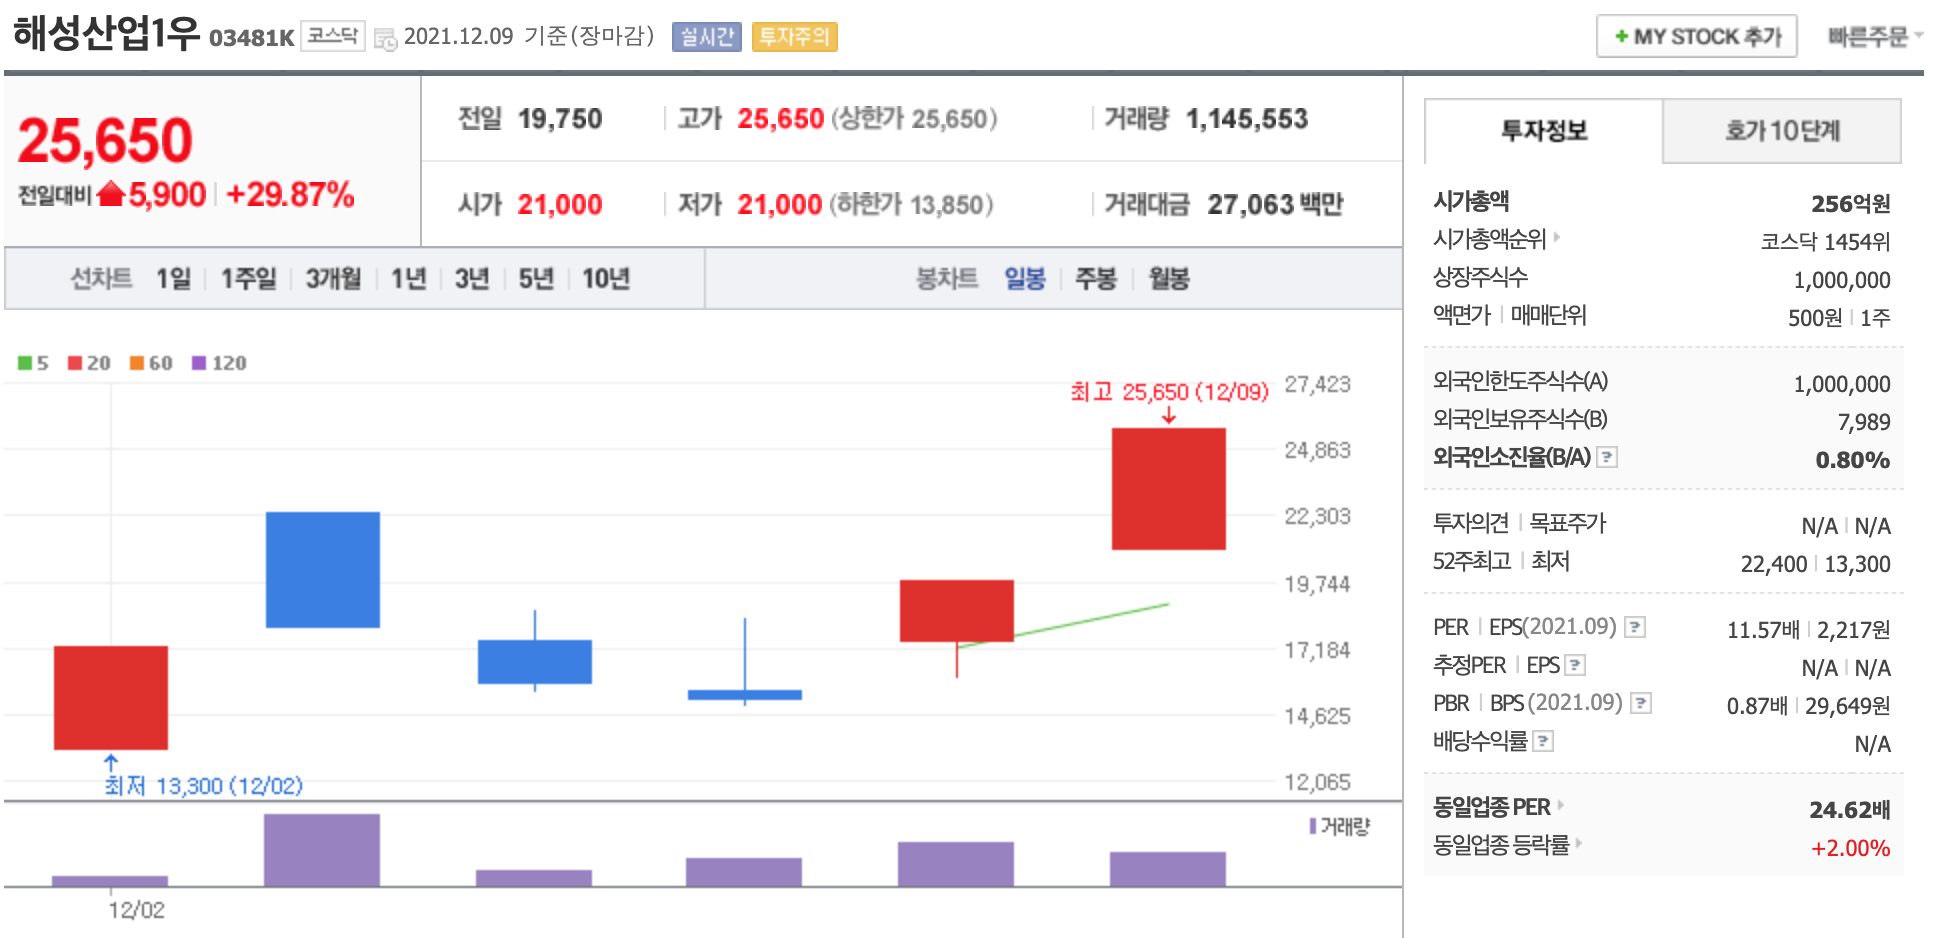Click the red candlestick at 최고 25,650

point(1169,489)
